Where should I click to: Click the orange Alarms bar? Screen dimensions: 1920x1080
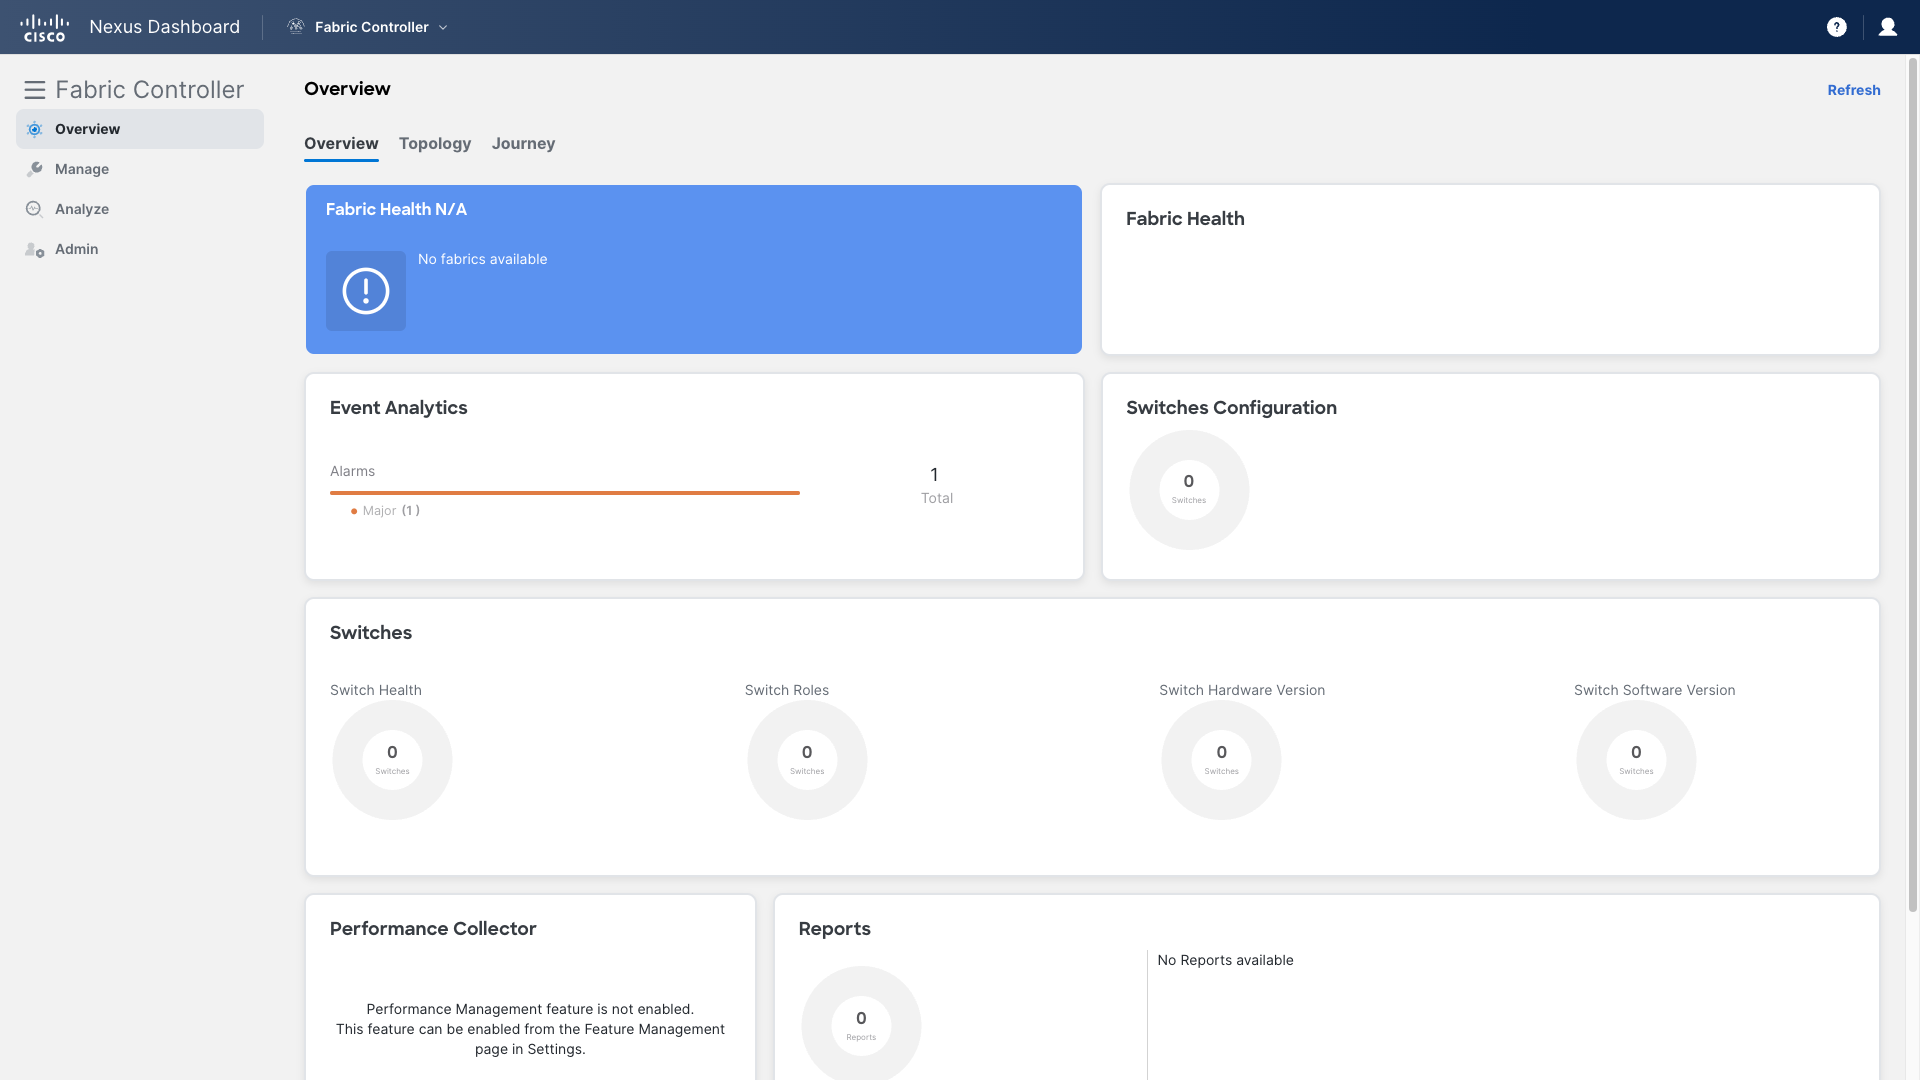565,493
